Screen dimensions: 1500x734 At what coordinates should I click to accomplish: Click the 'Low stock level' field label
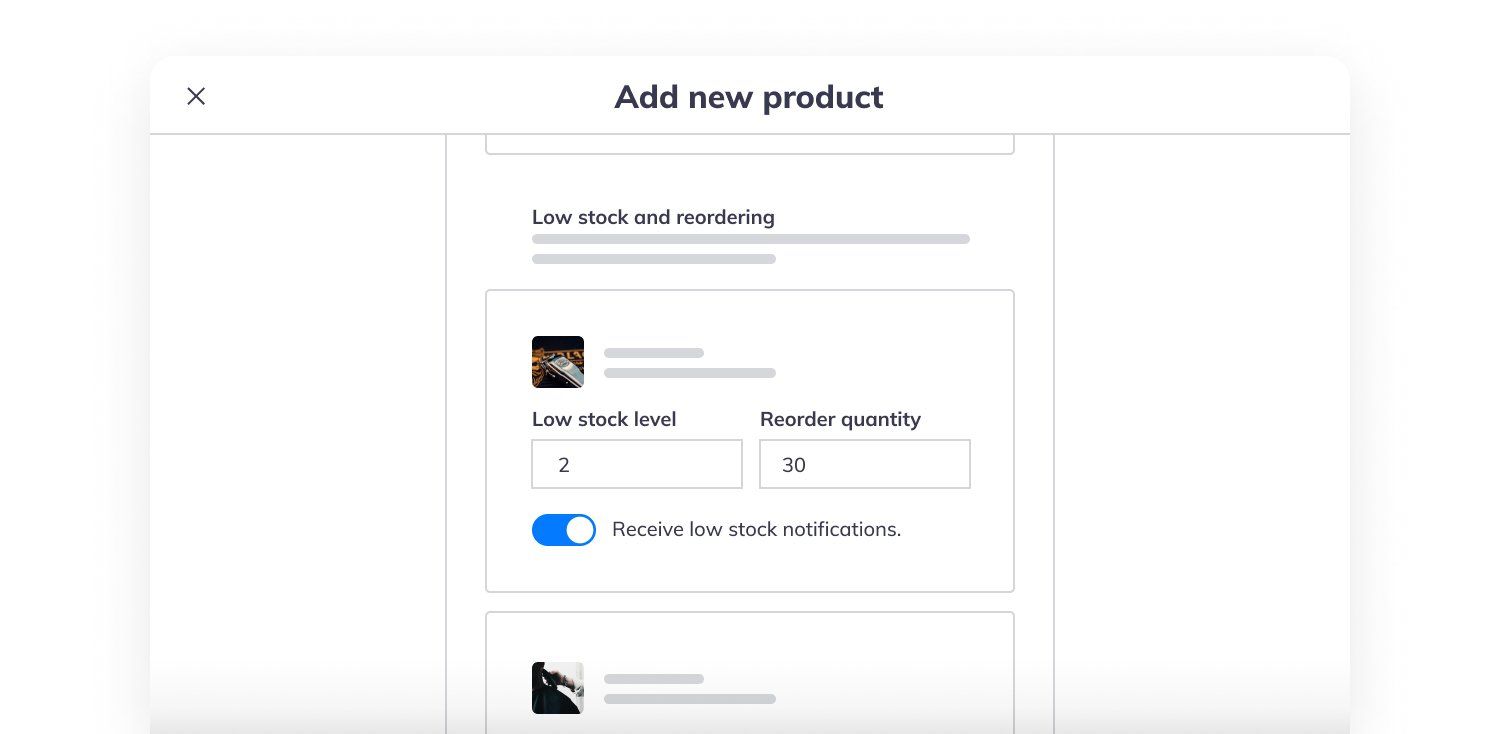click(x=604, y=419)
